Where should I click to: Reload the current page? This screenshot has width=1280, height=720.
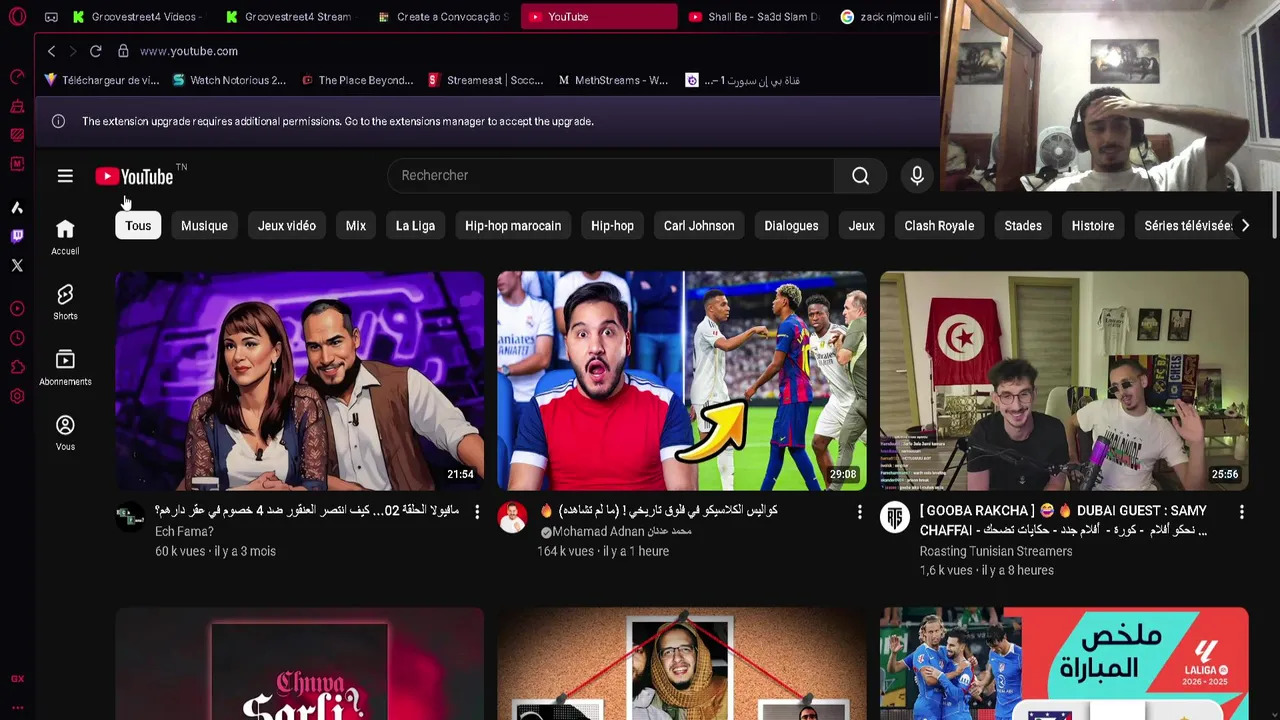point(95,51)
